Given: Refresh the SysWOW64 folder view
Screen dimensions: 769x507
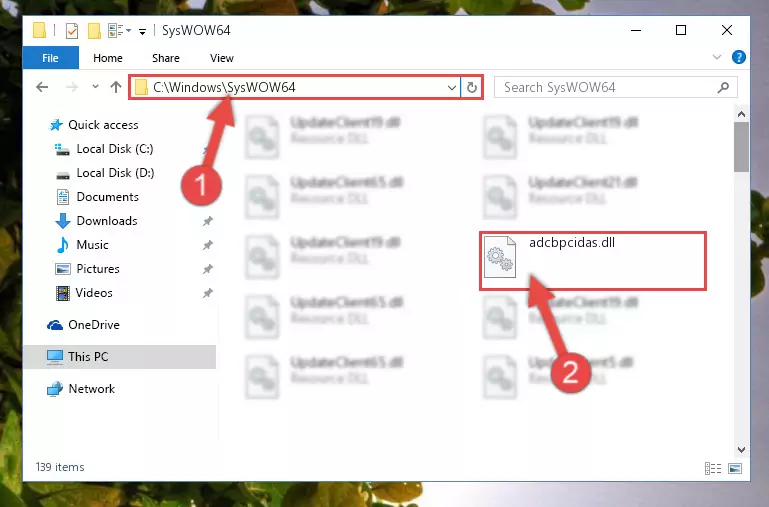Looking at the screenshot, I should (472, 88).
